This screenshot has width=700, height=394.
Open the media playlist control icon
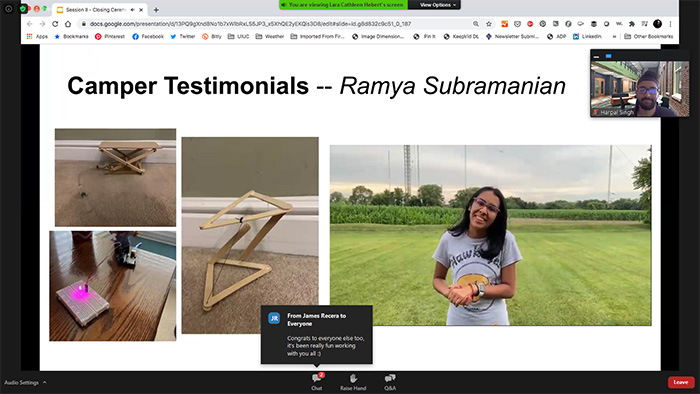[645, 24]
